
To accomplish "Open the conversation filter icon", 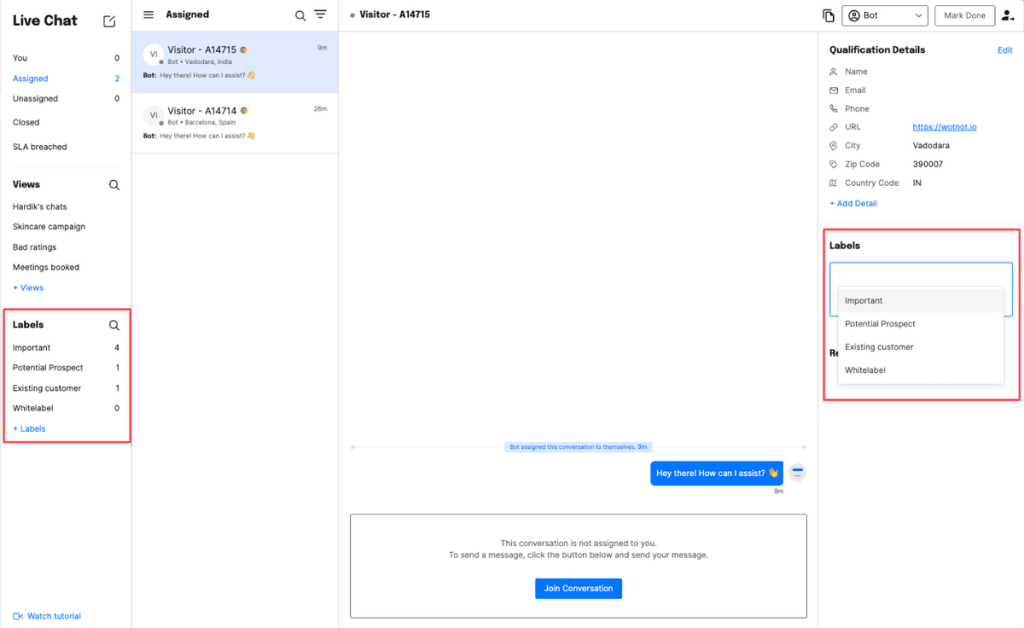I will pyautogui.click(x=320, y=15).
